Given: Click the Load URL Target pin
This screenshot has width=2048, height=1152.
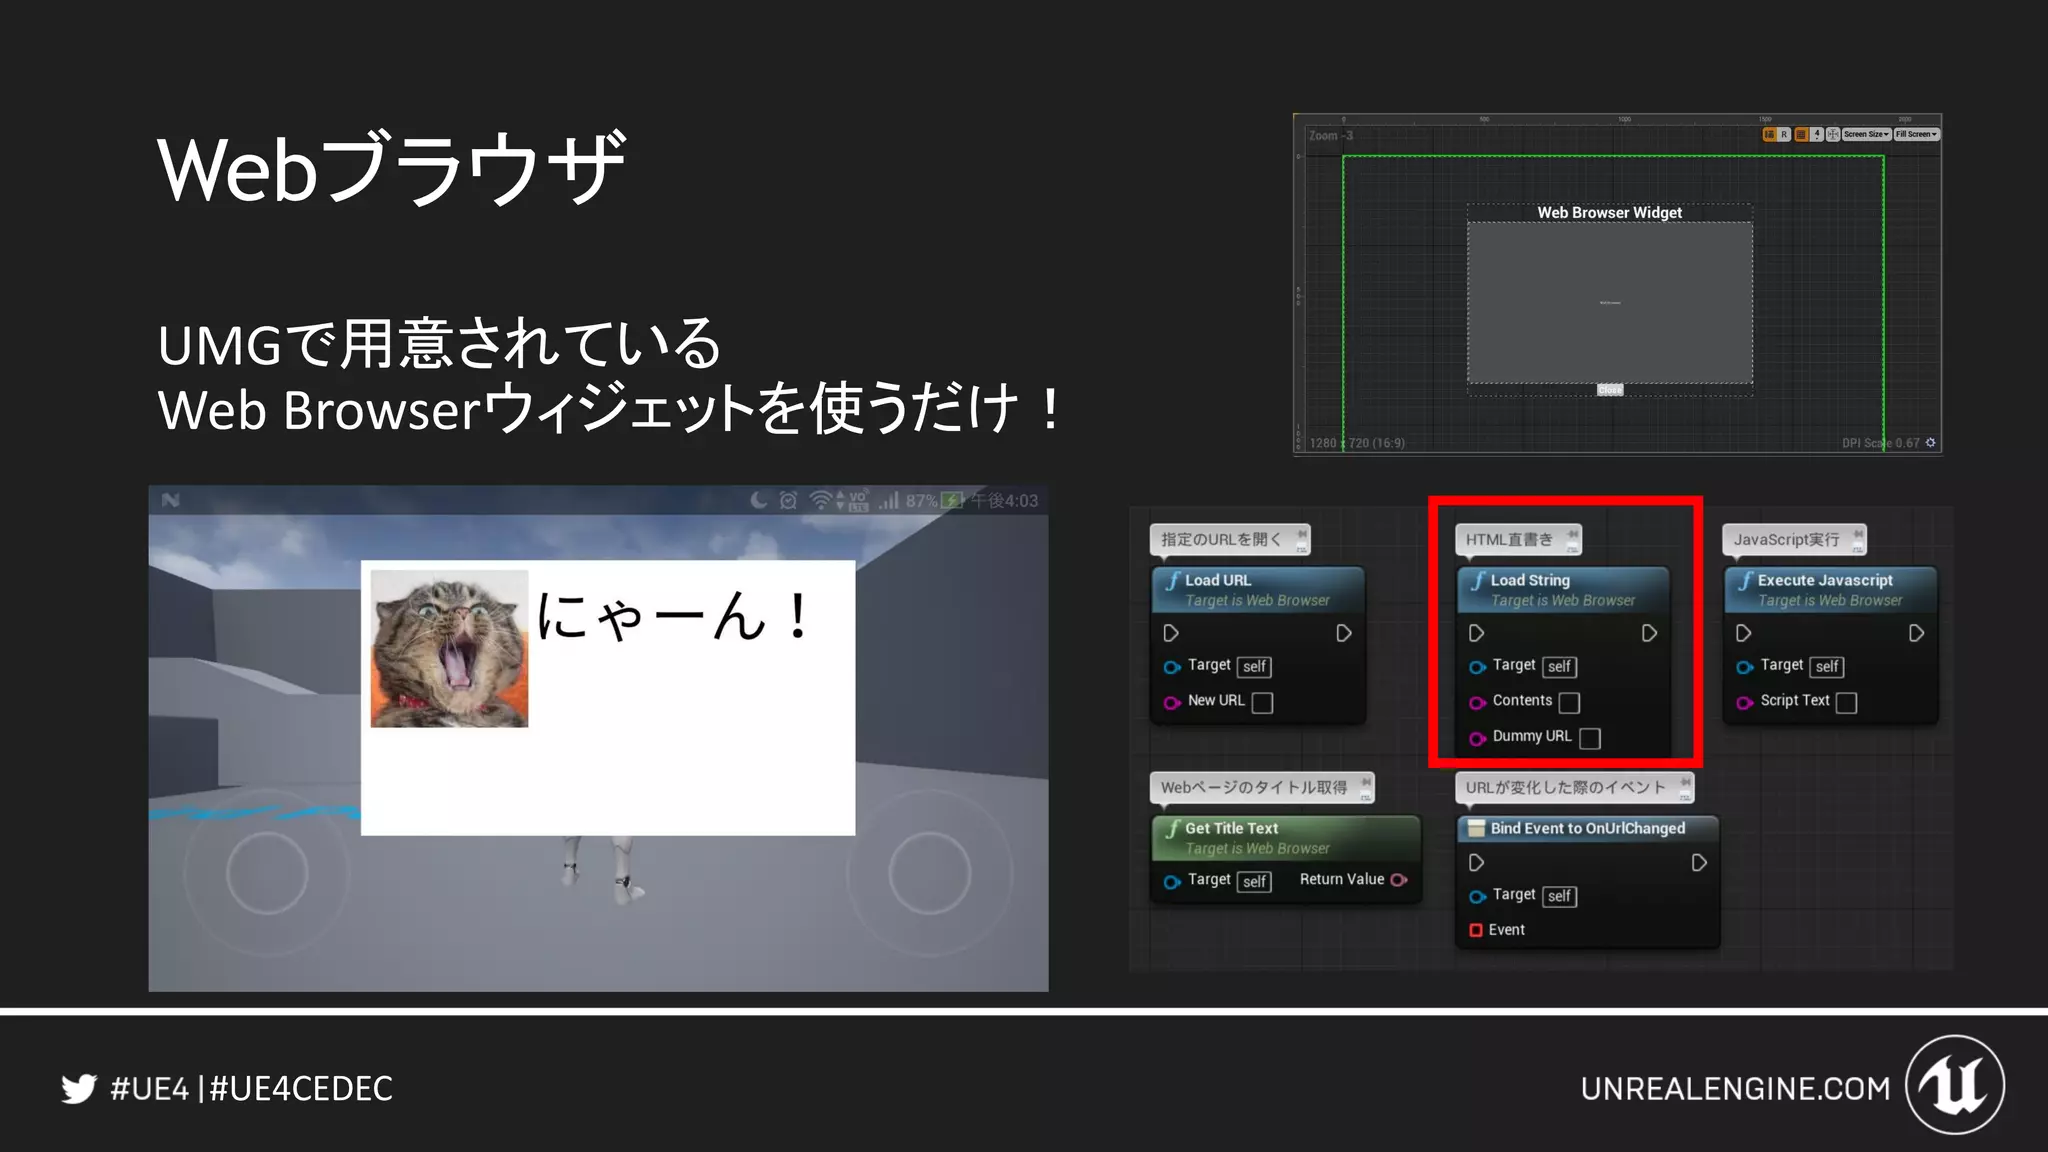Looking at the screenshot, I should [x=1172, y=667].
